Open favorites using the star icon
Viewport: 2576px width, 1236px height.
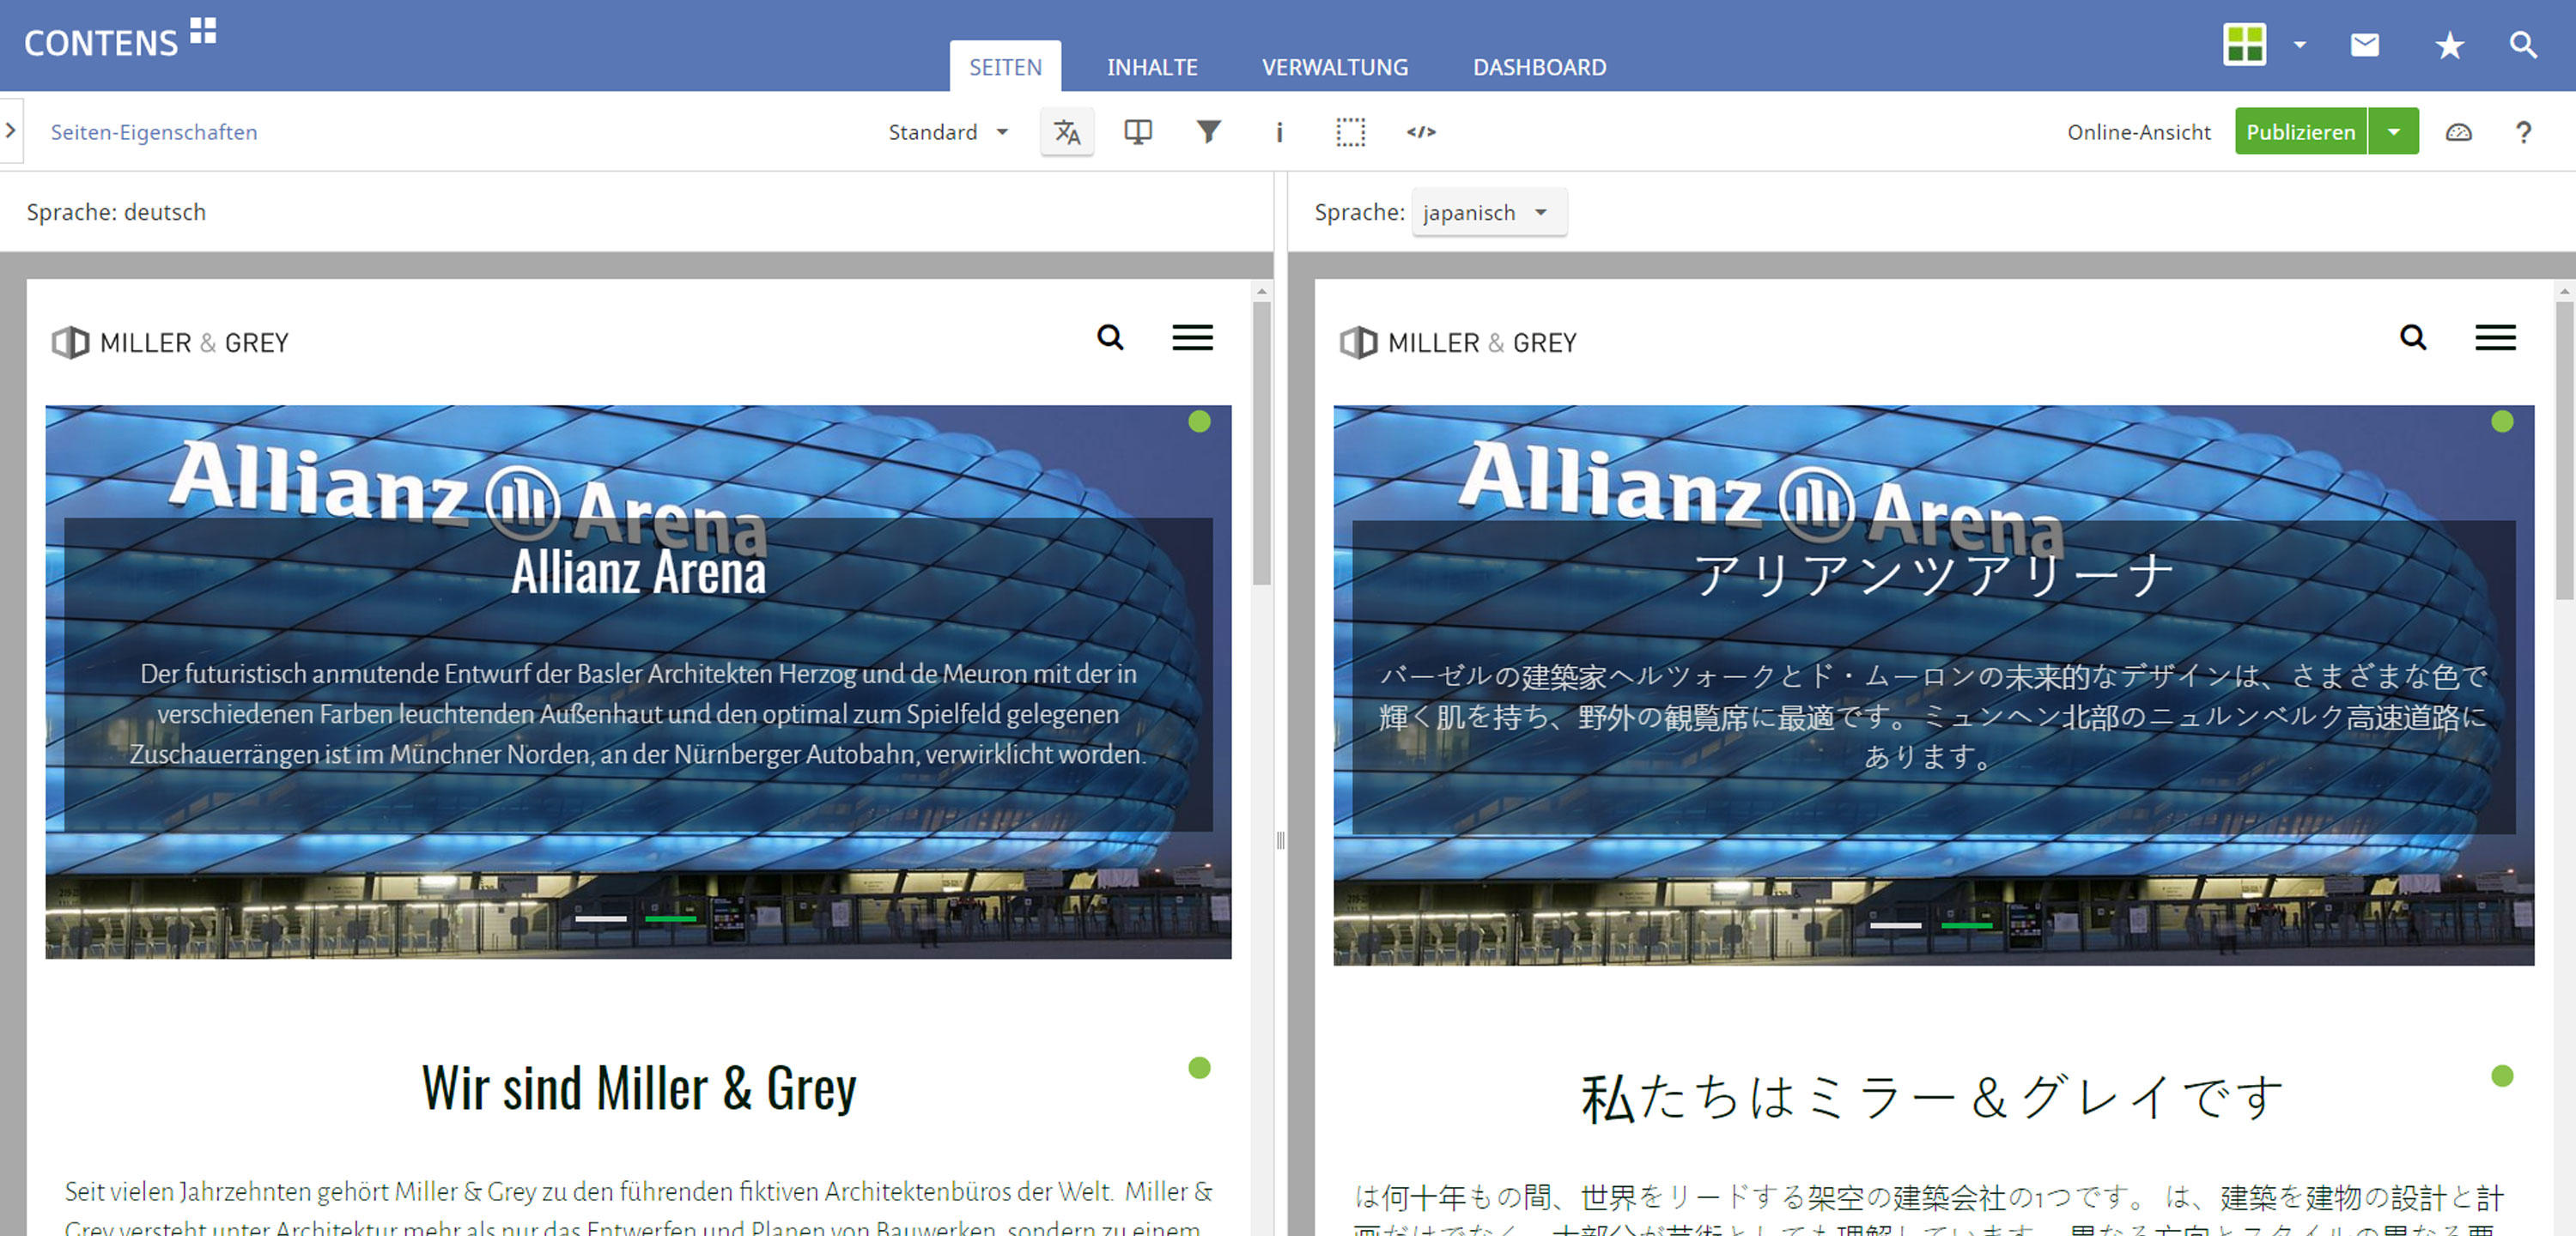click(x=2449, y=44)
